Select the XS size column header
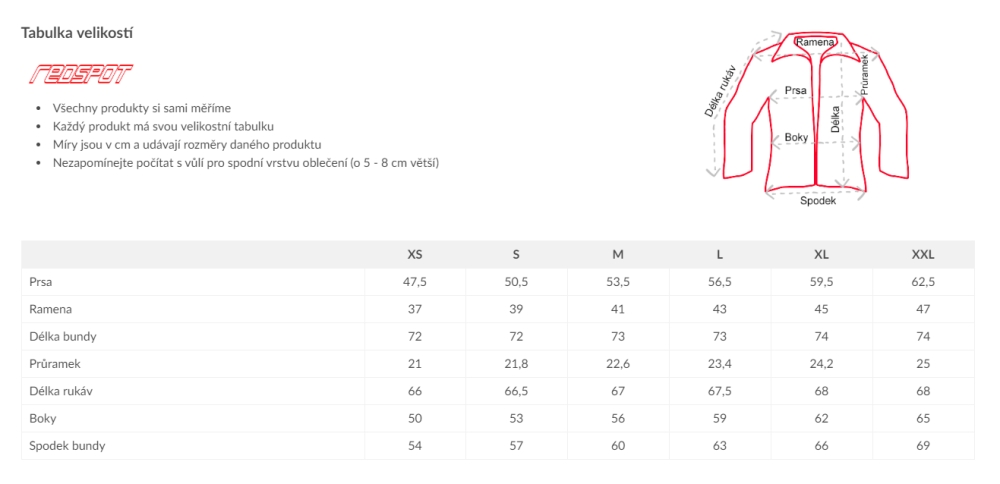1000x484 pixels. (x=415, y=255)
